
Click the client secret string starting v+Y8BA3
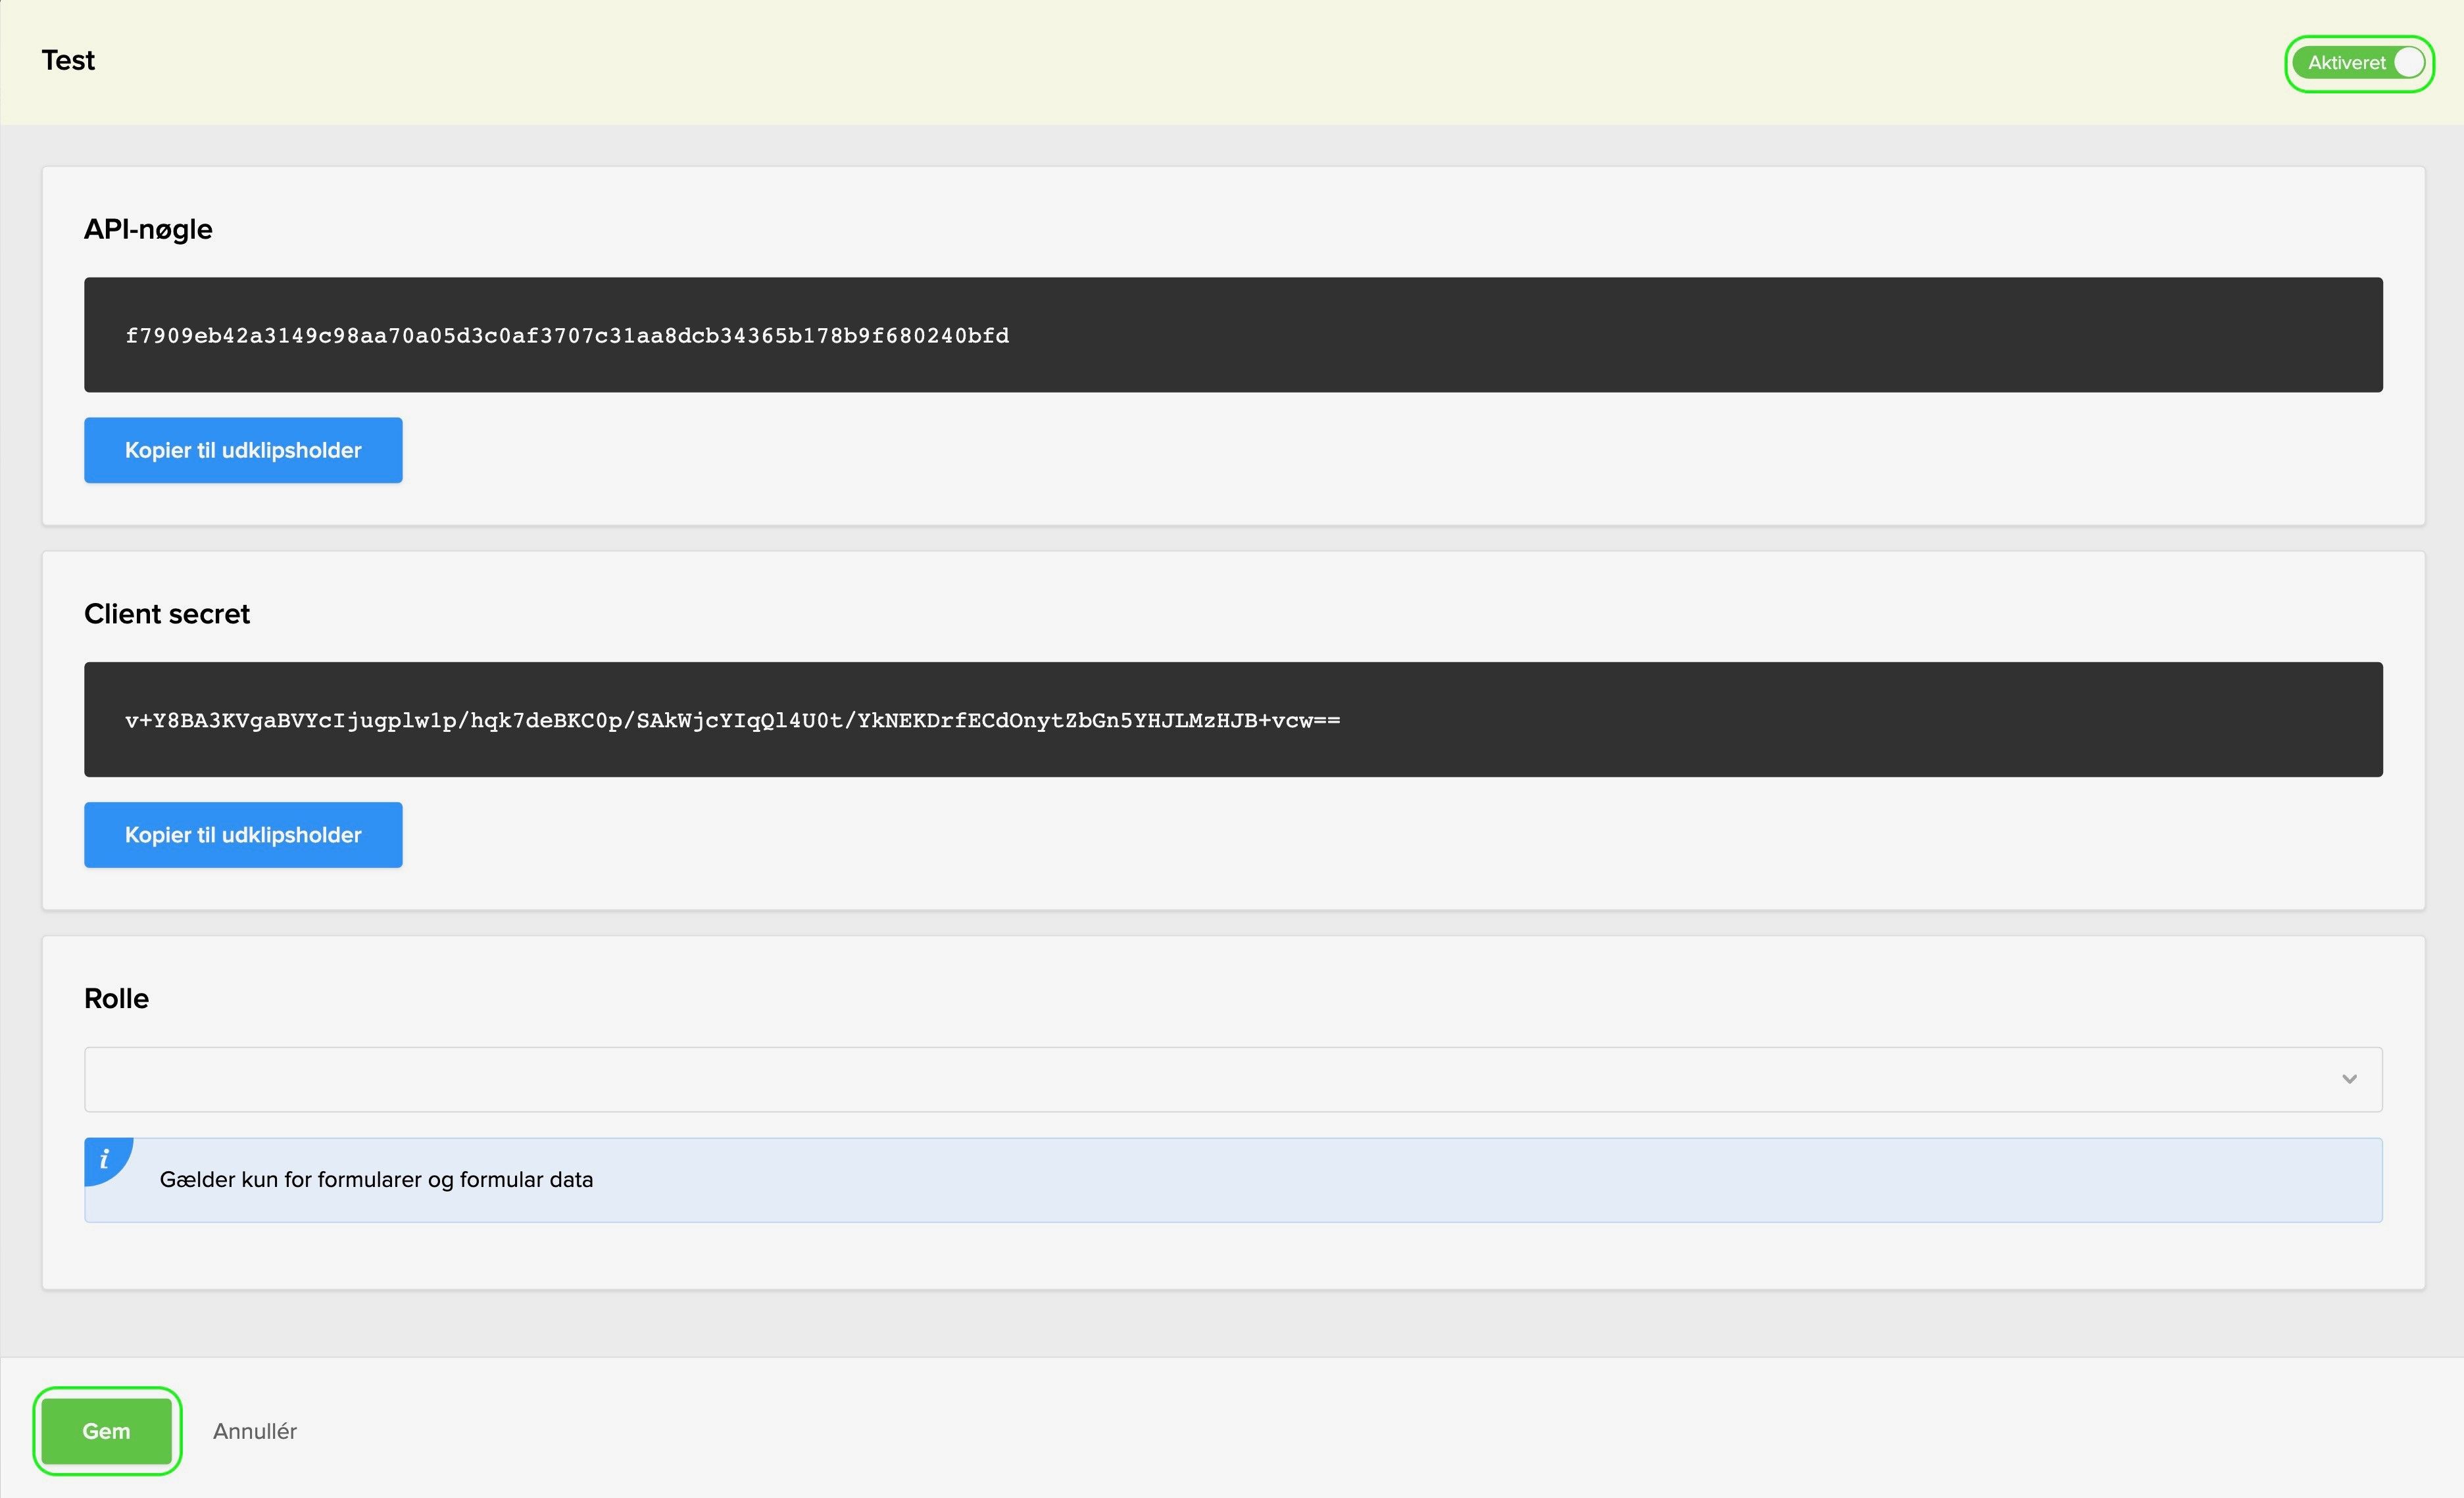[732, 721]
